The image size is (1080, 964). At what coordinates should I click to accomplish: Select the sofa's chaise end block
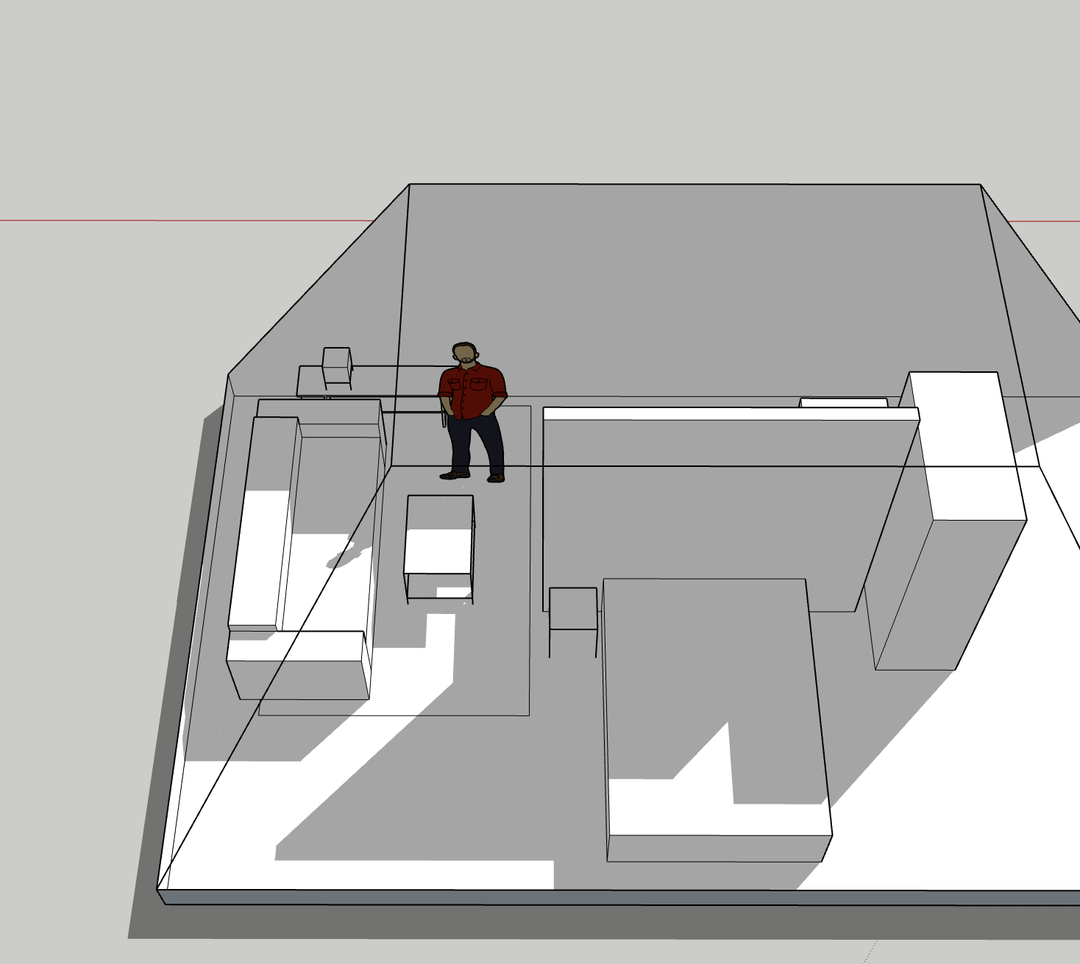(x=298, y=664)
